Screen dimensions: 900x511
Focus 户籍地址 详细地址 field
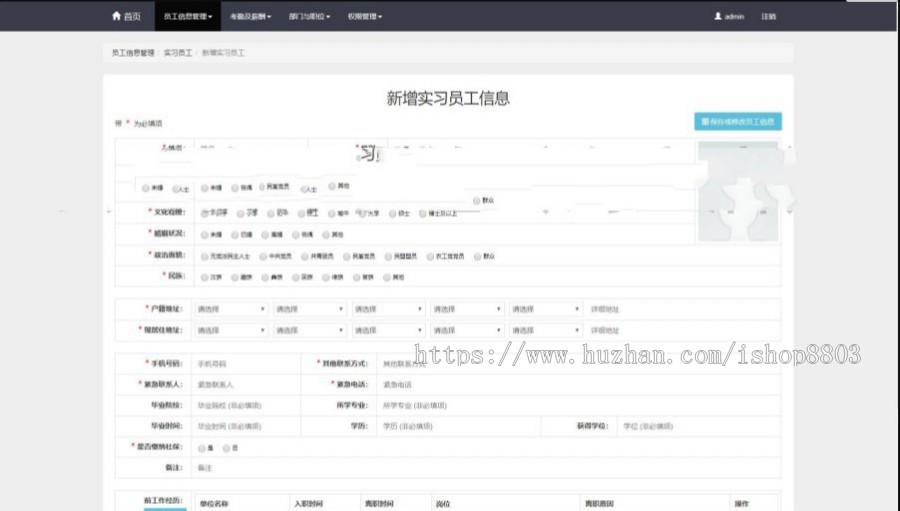pyautogui.click(x=682, y=309)
